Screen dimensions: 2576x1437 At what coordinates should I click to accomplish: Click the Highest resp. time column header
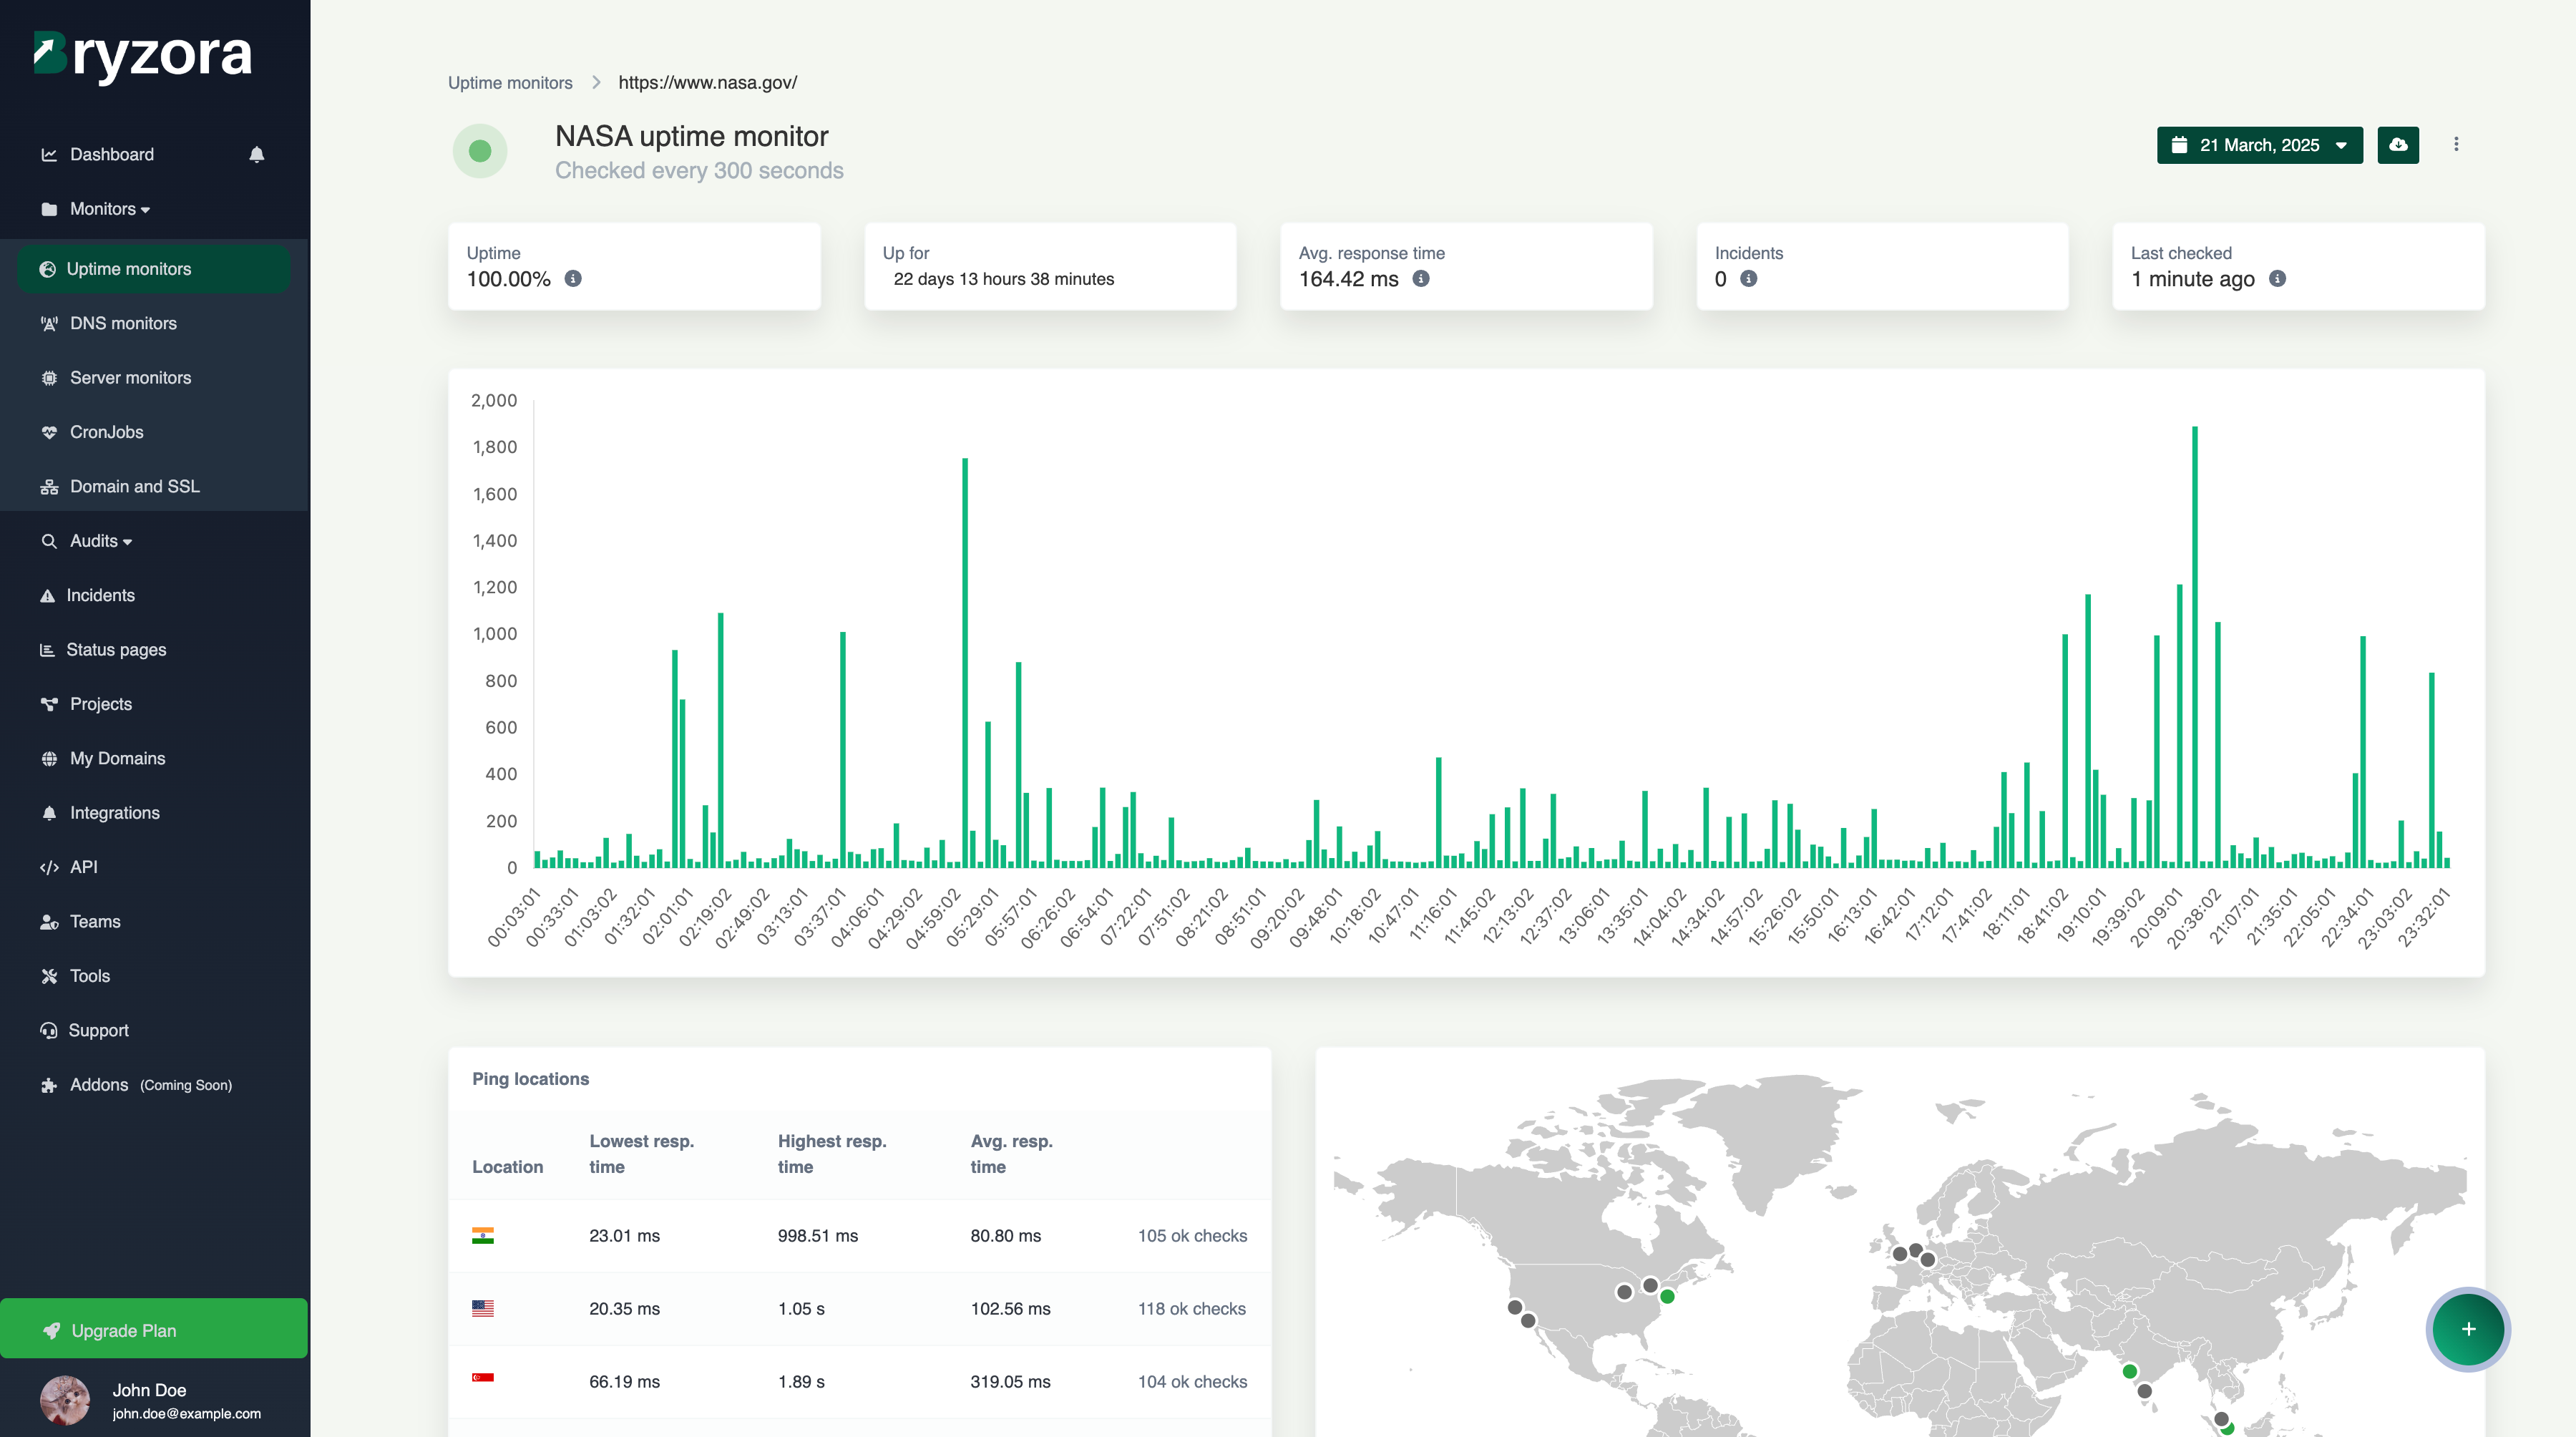(x=832, y=1154)
